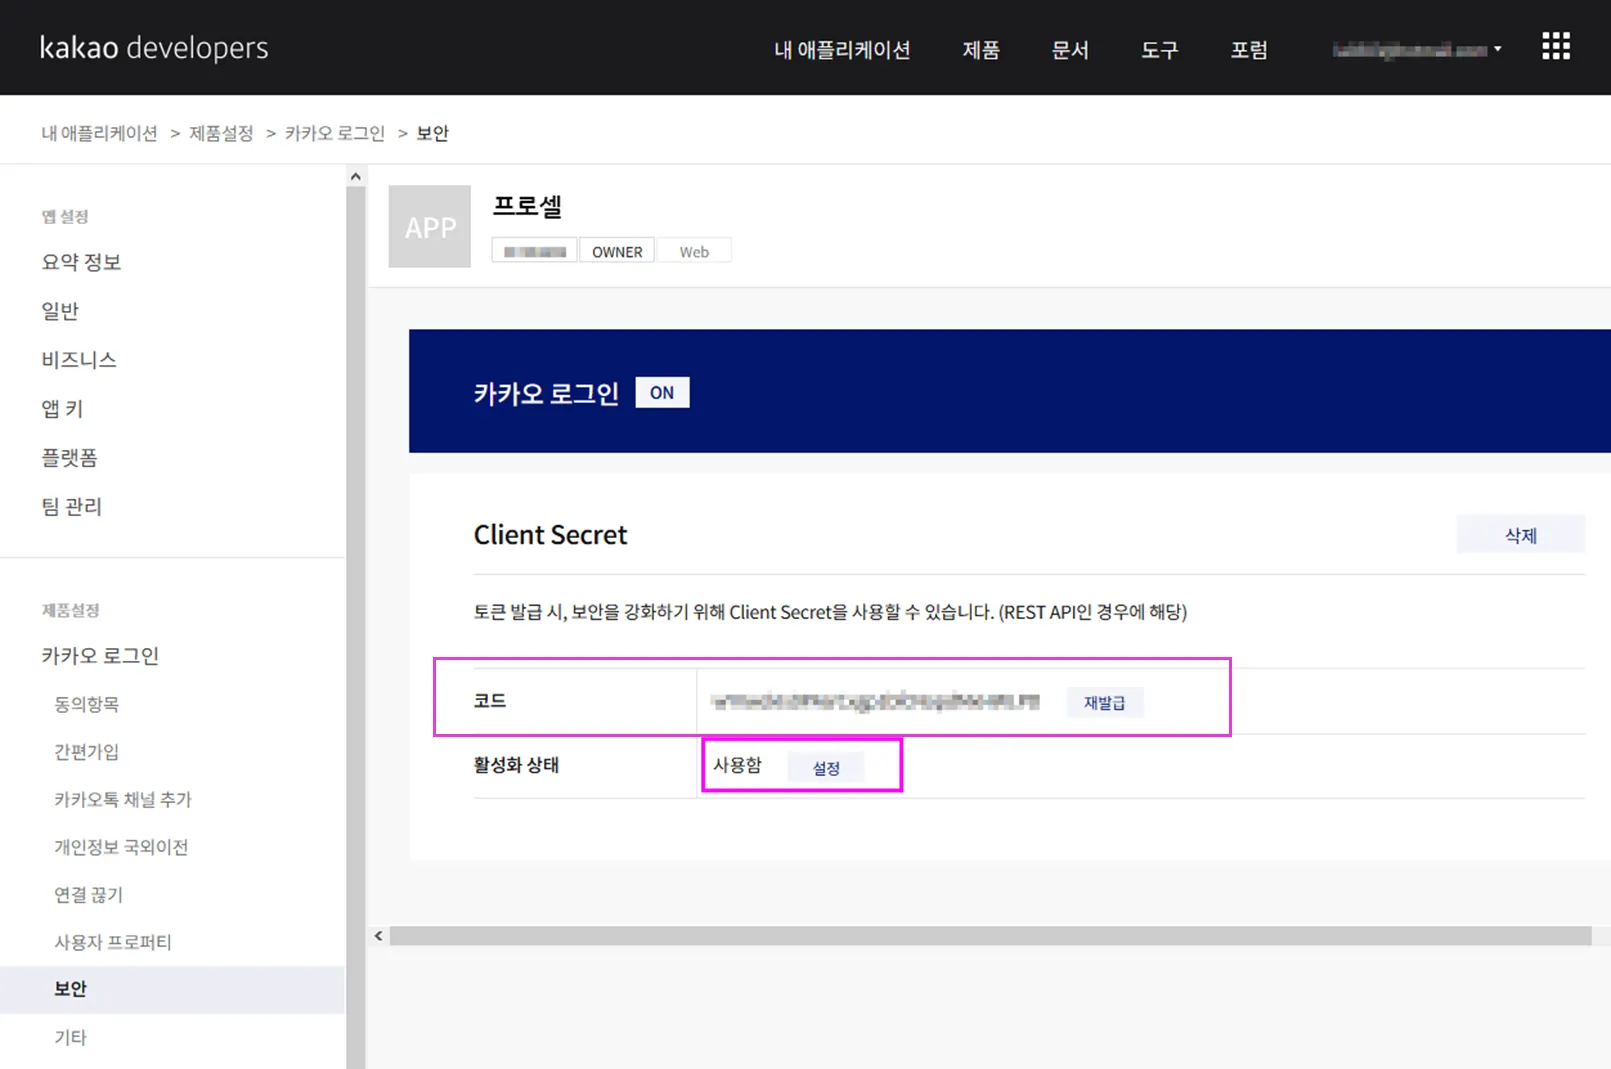The width and height of the screenshot is (1611, 1069).
Task: Click the 카카오 로그인 banner title
Action: 546,393
